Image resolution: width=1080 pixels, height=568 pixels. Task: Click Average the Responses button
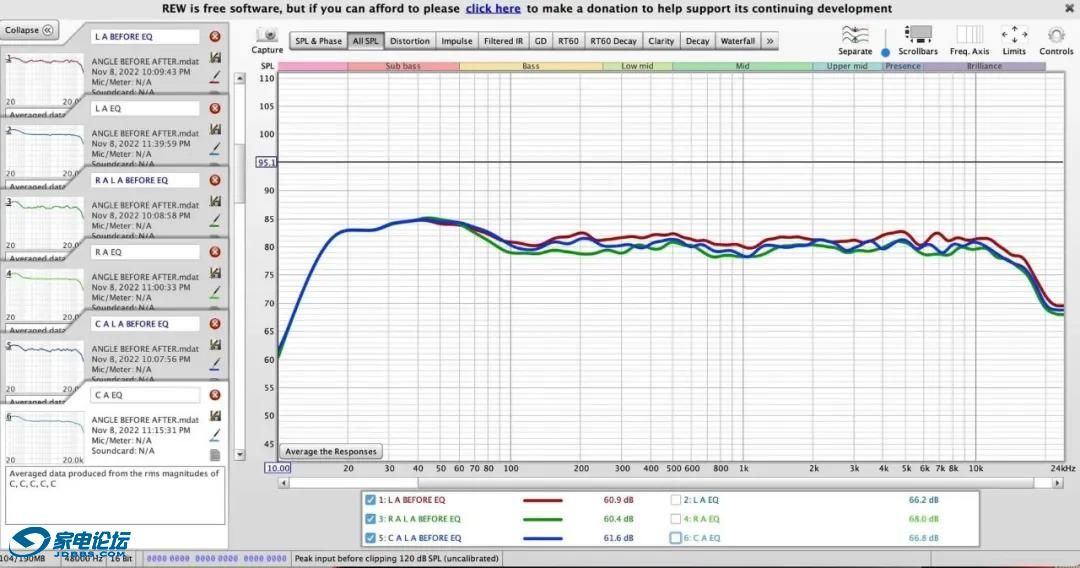point(331,452)
